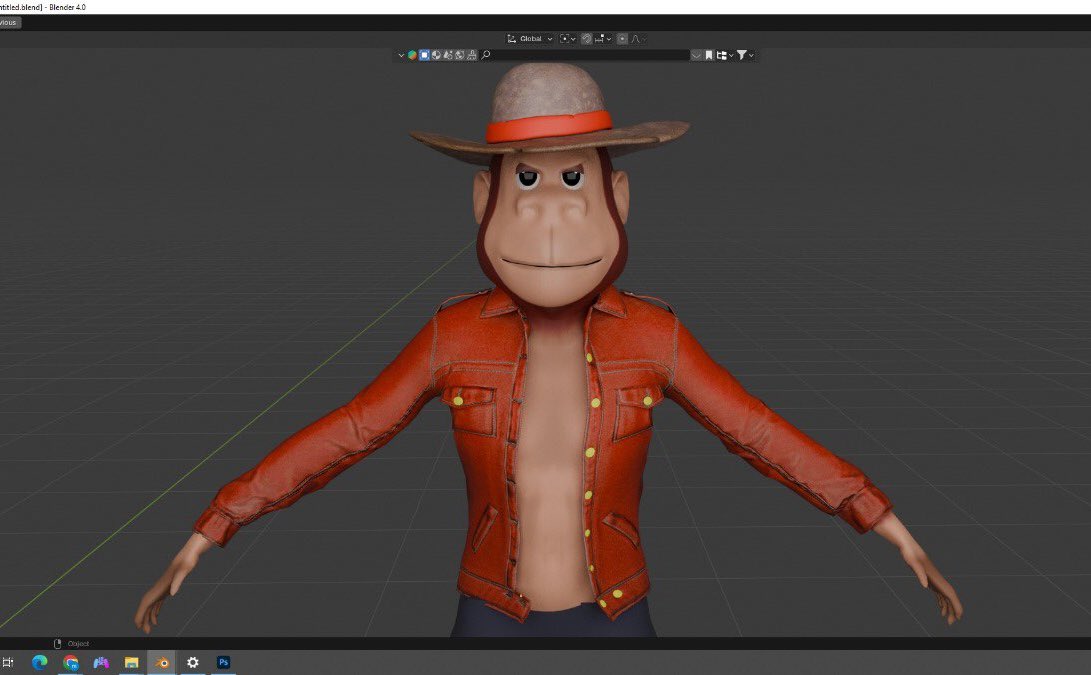Open the proportional editing falloff dropdown
Viewport: 1091px width, 675px height.
(638, 39)
